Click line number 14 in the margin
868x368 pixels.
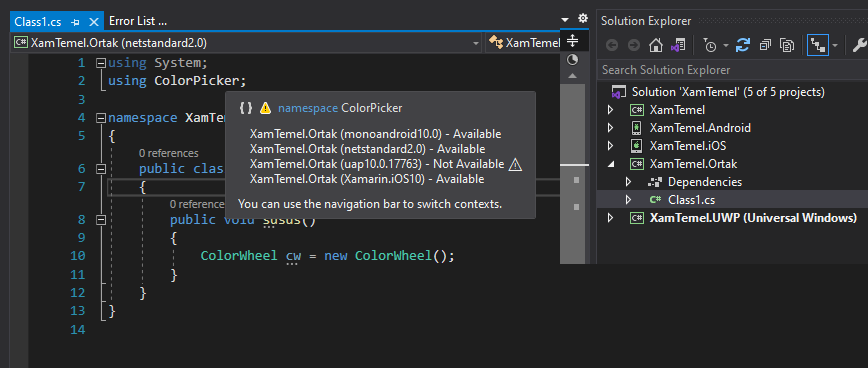coord(78,330)
